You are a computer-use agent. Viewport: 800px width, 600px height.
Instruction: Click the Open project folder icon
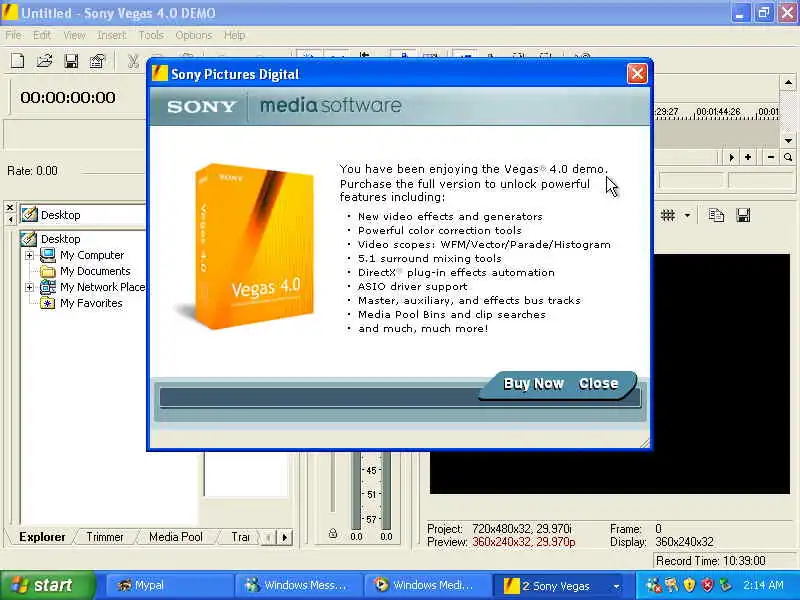45,61
